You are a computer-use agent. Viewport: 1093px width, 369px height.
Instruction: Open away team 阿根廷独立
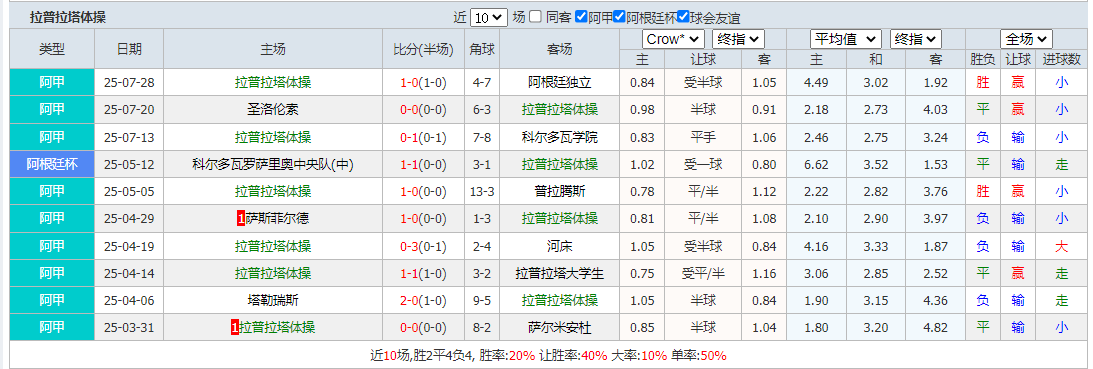click(x=560, y=83)
